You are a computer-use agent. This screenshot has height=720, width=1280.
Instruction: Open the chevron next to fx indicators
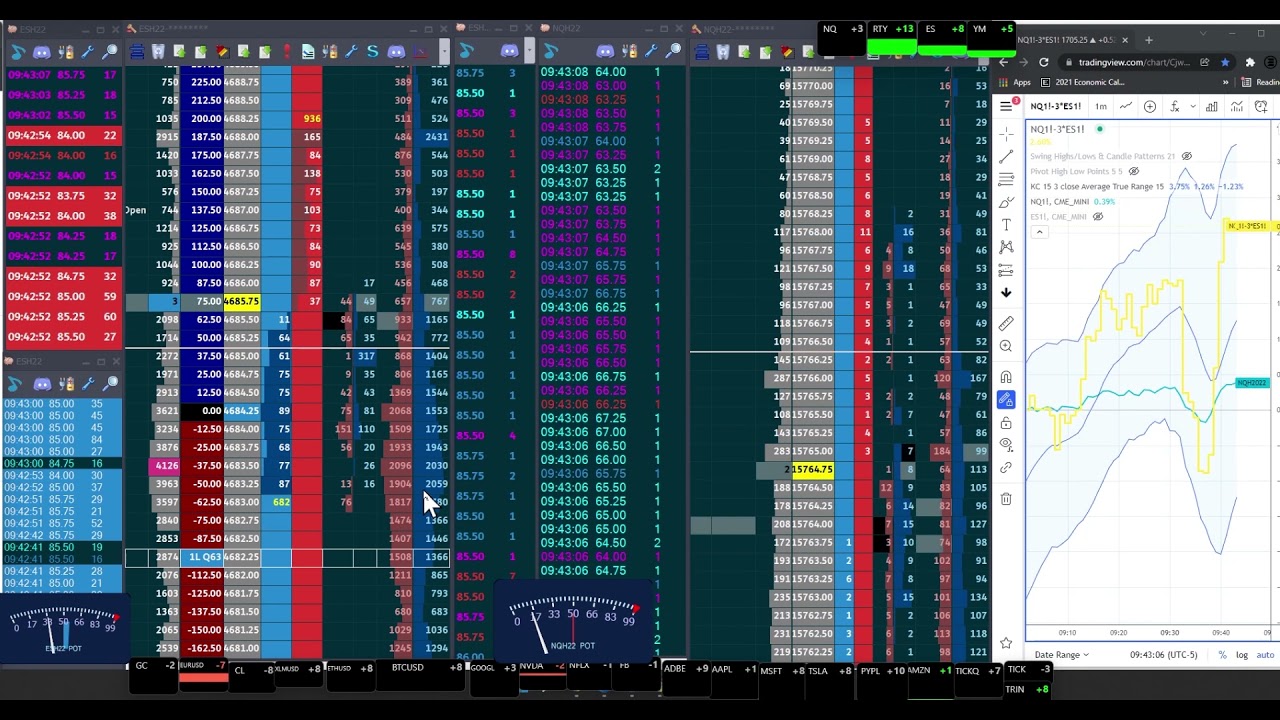1191,106
